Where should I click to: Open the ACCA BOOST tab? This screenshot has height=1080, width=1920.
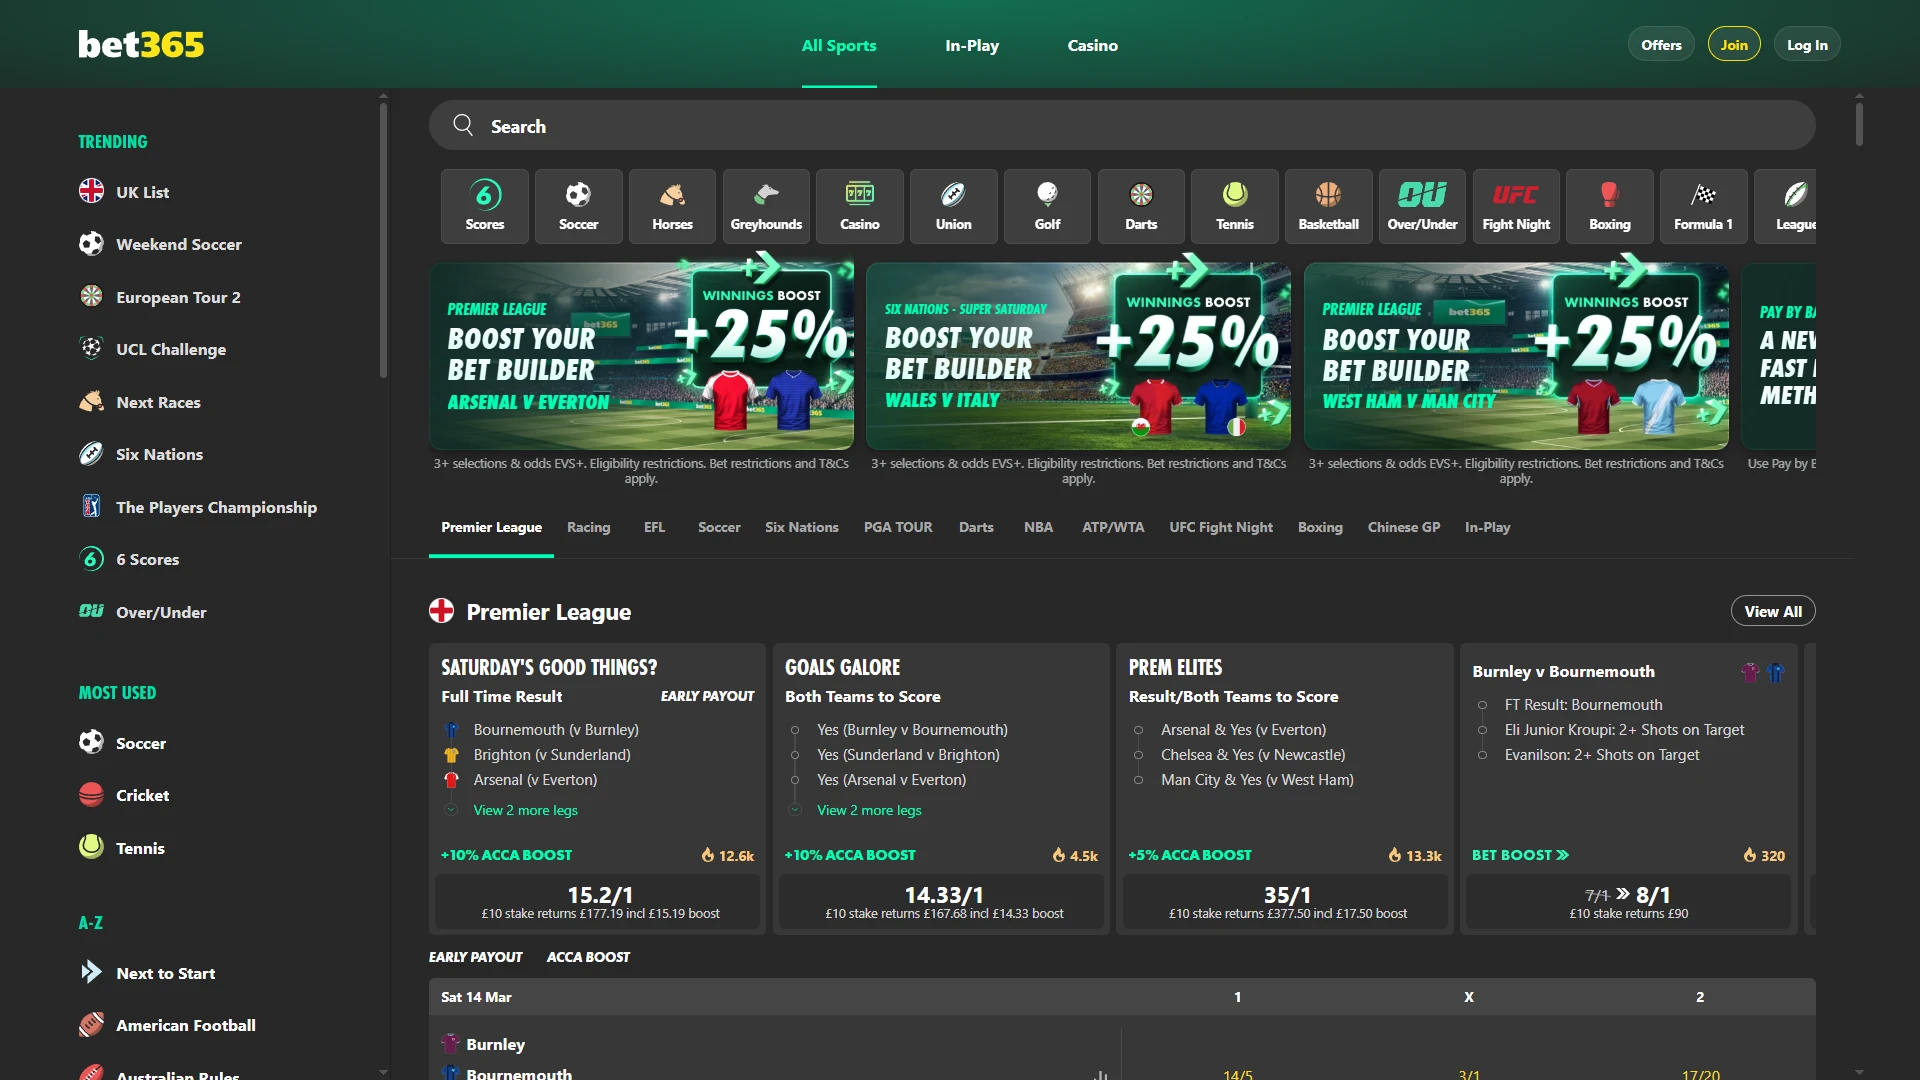[x=587, y=957]
